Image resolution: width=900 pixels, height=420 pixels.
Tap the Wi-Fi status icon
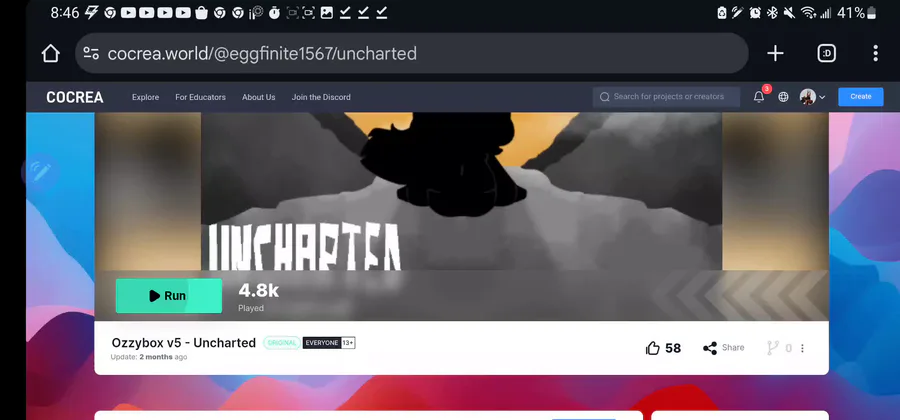tap(808, 13)
